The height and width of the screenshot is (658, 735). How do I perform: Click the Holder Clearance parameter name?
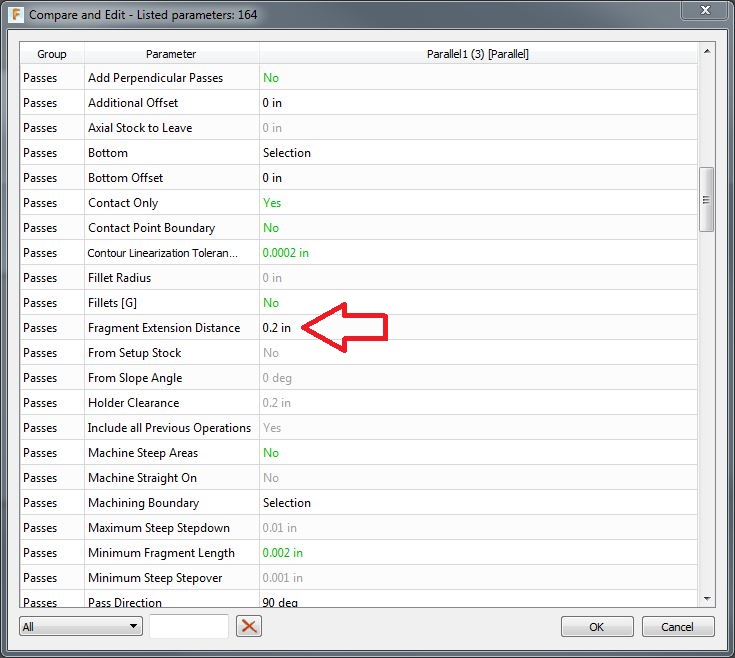click(x=134, y=403)
